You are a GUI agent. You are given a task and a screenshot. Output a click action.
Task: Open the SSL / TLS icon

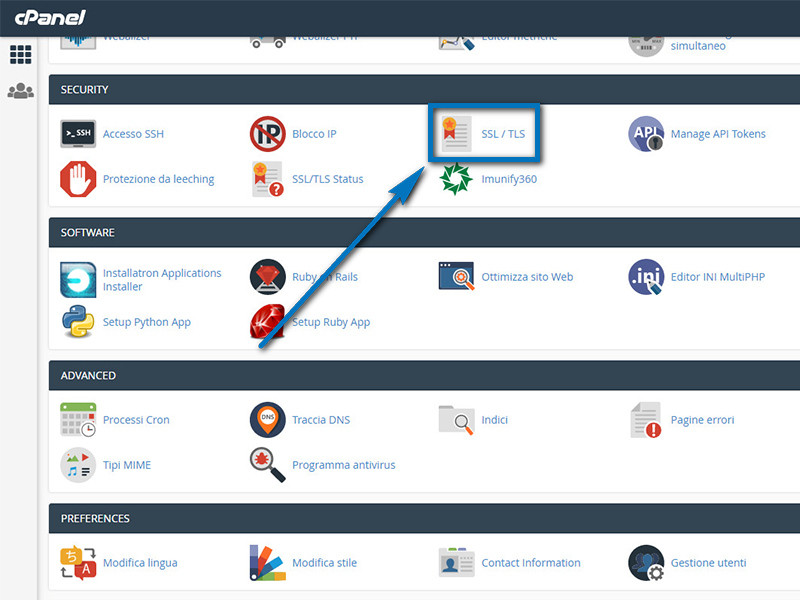point(457,134)
